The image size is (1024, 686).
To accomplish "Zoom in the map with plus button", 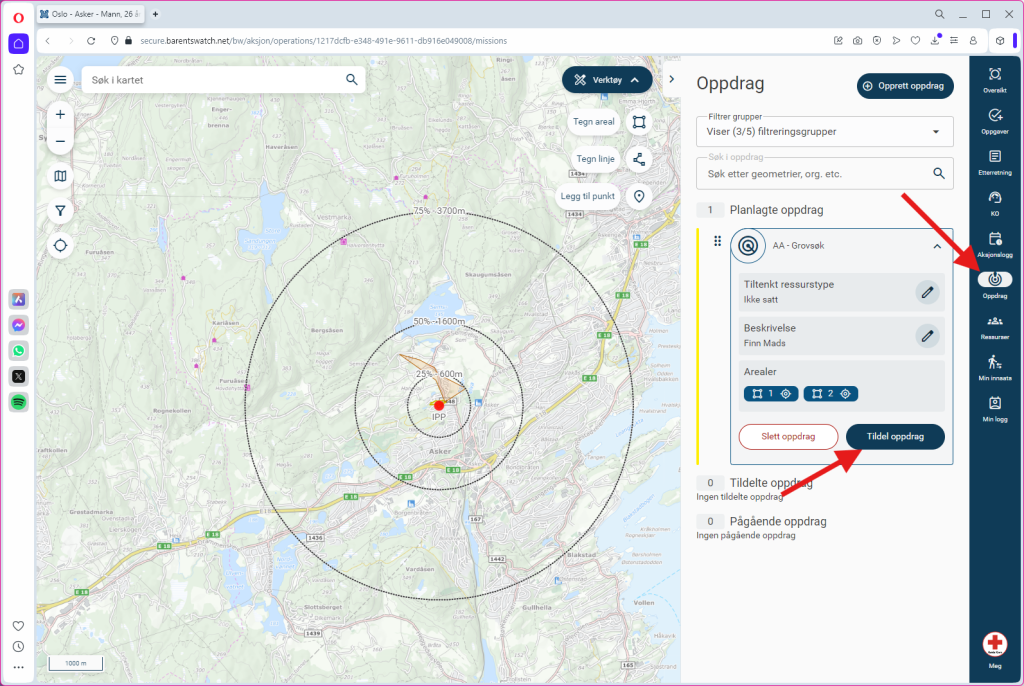I will (61, 115).
